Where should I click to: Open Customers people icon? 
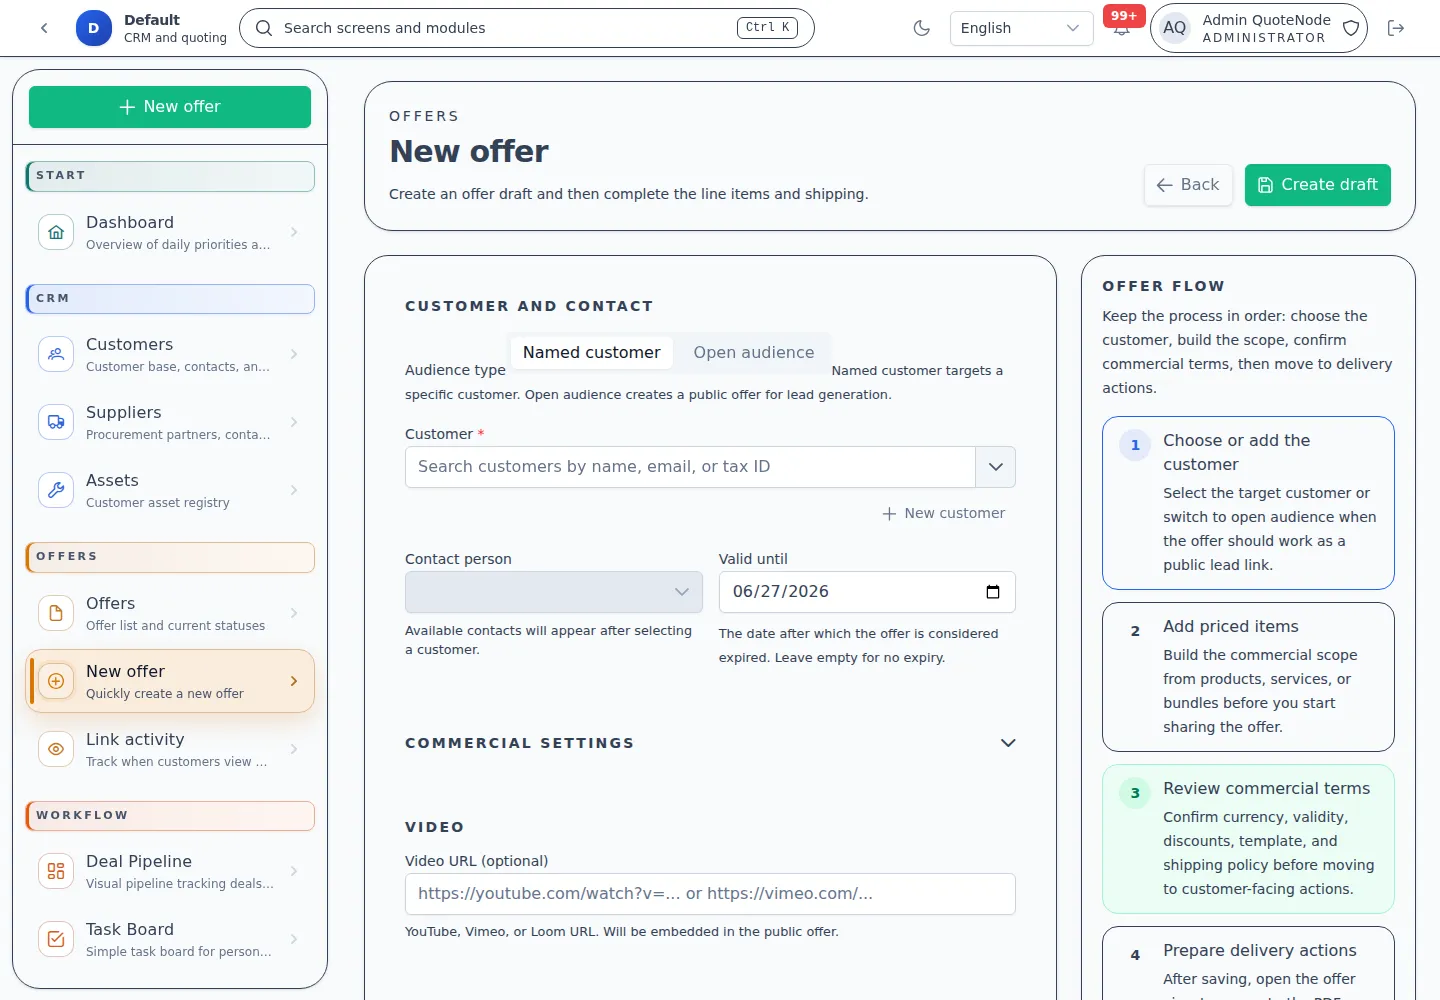coord(56,354)
